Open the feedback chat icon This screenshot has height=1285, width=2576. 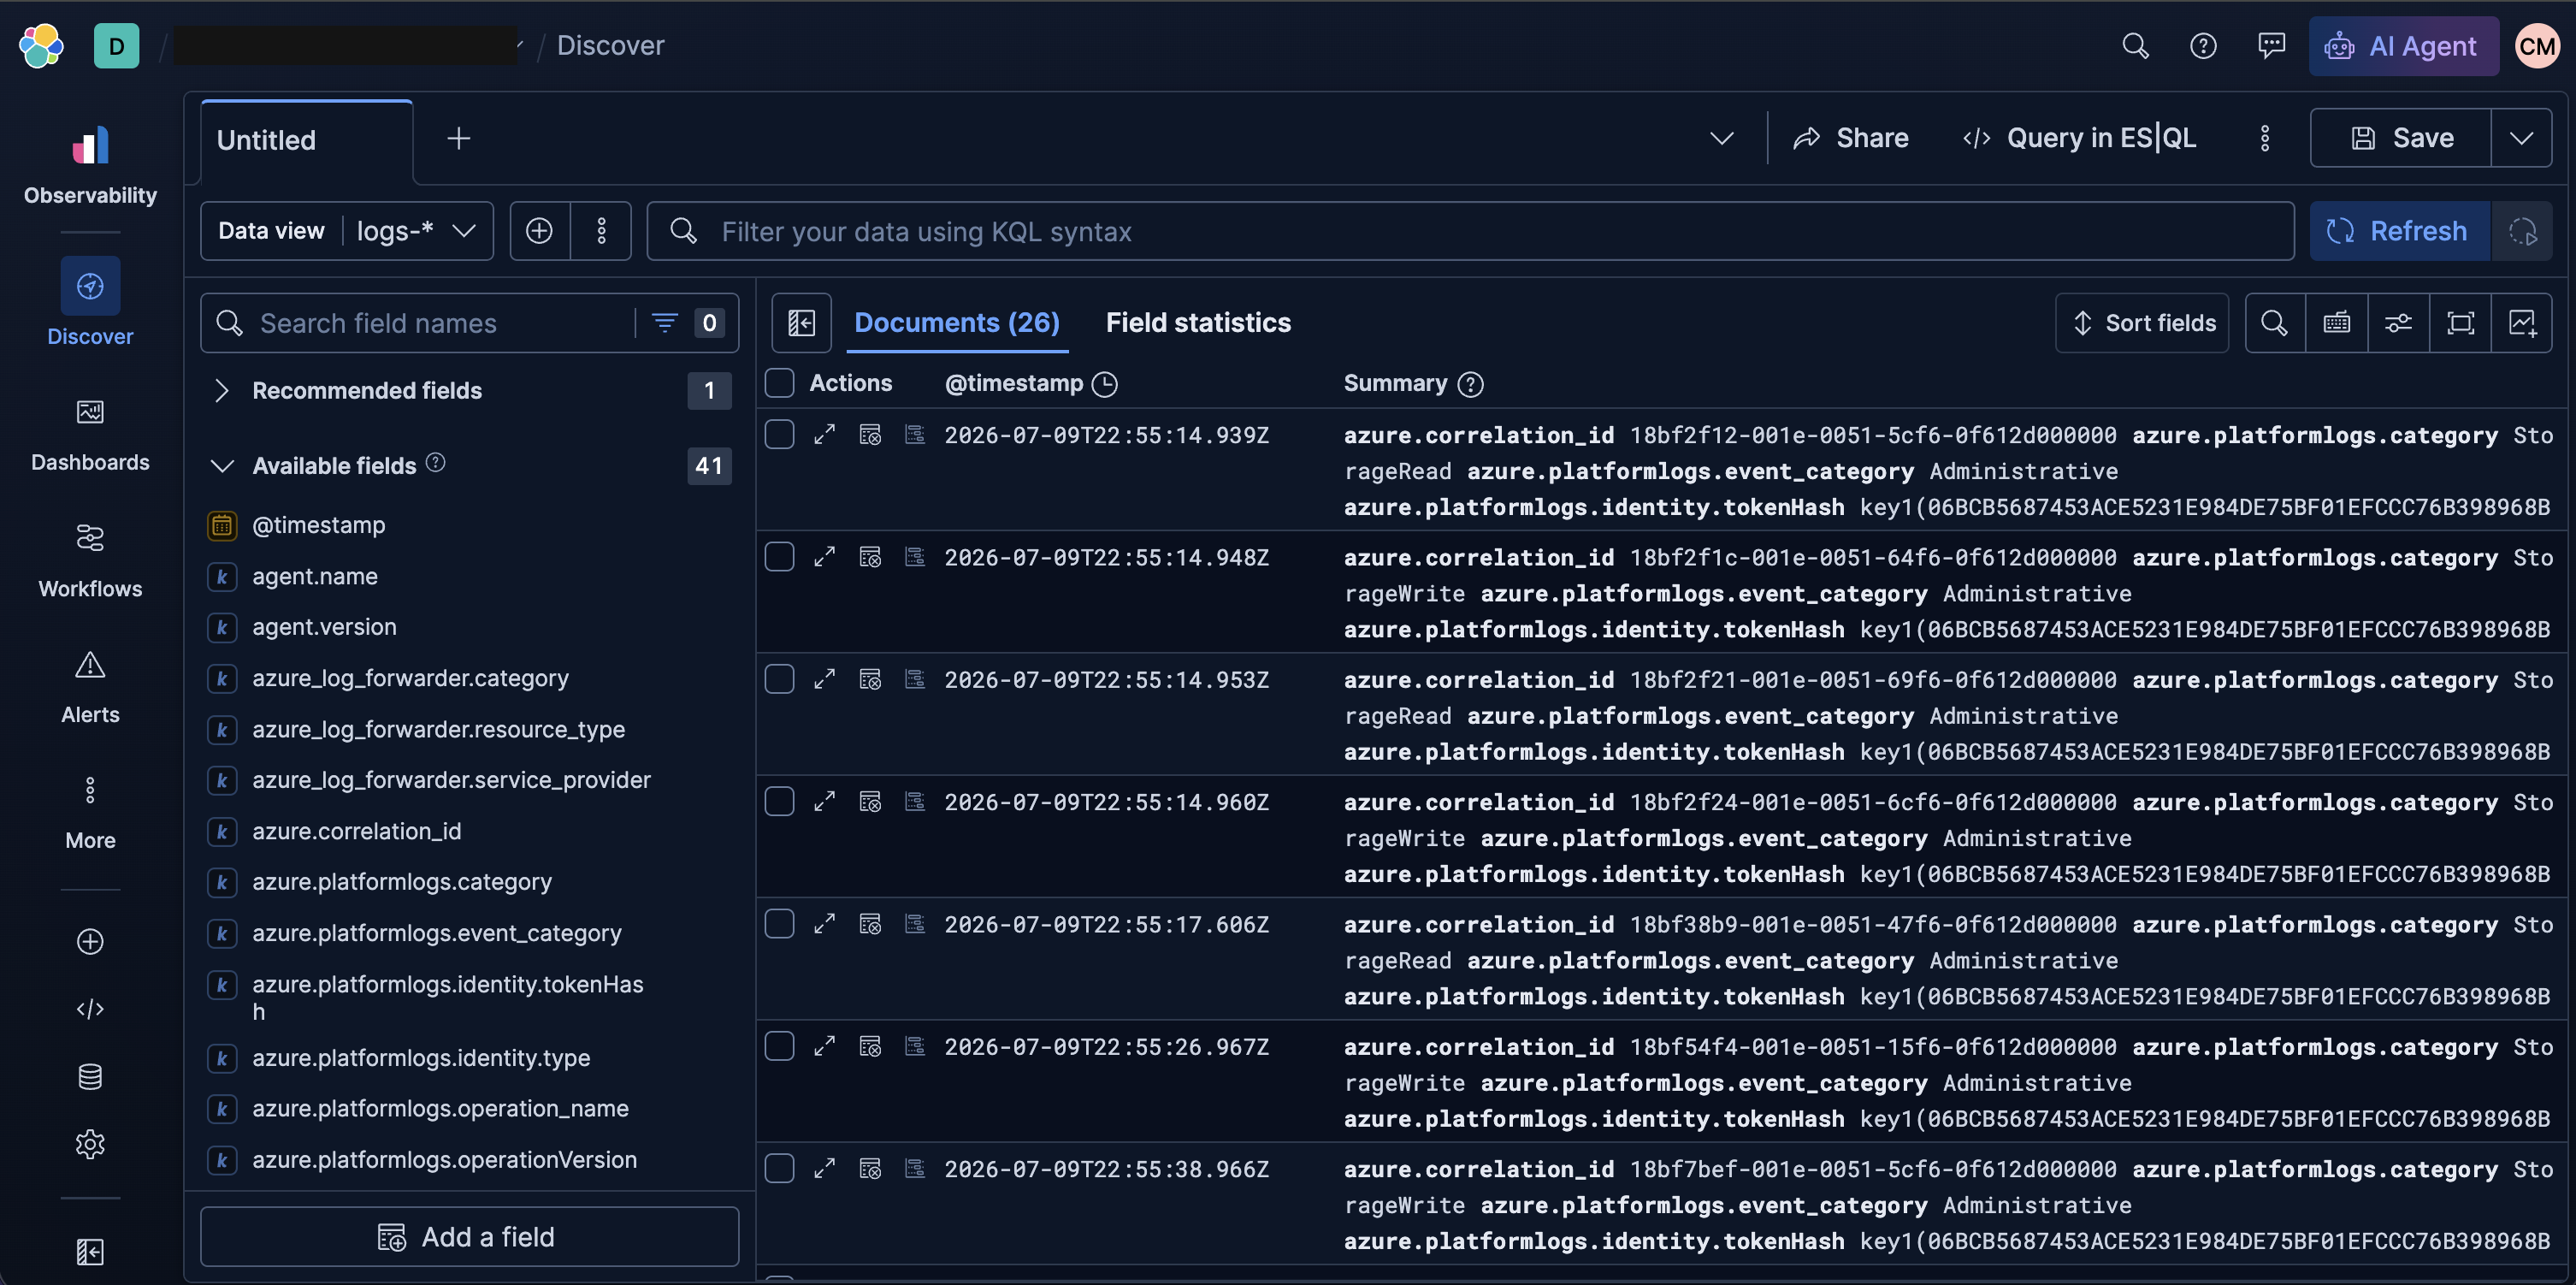pos(2271,46)
